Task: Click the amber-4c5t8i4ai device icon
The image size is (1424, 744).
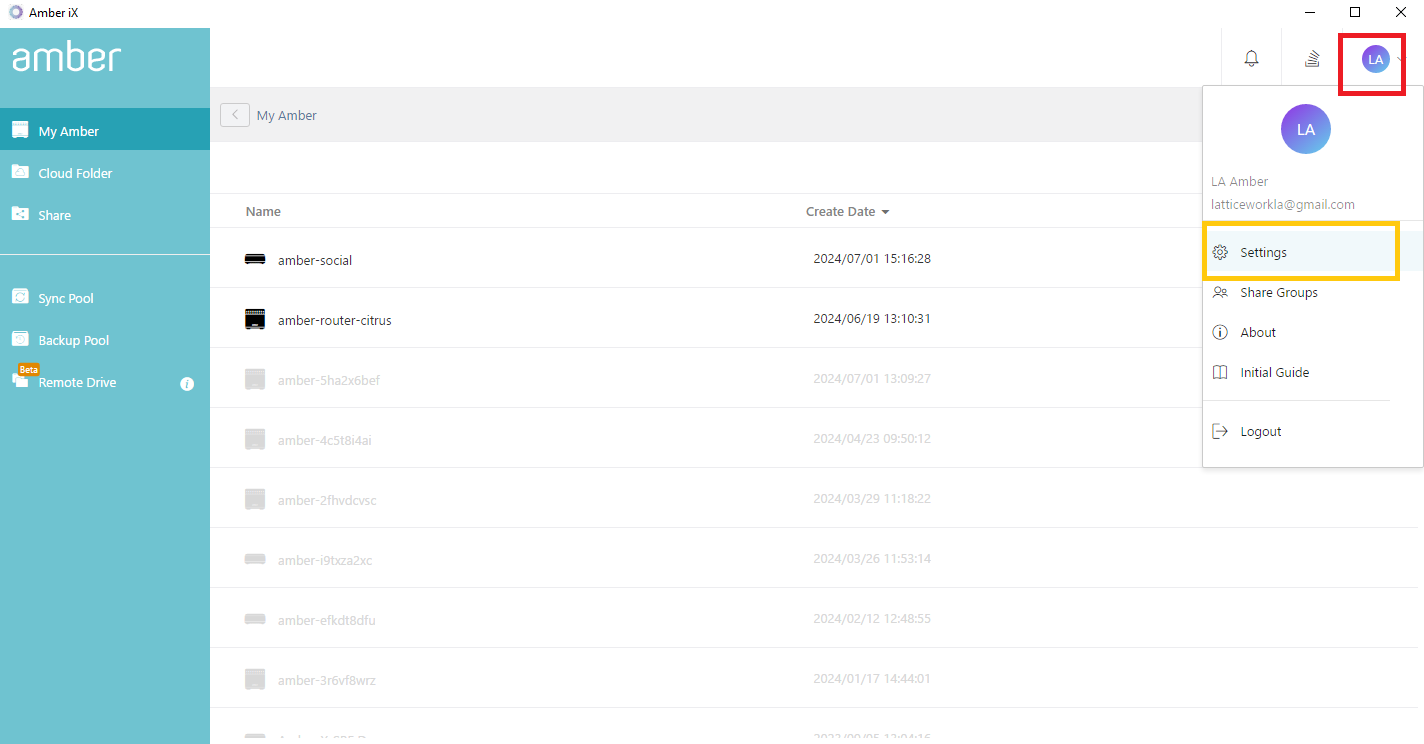Action: (x=255, y=439)
